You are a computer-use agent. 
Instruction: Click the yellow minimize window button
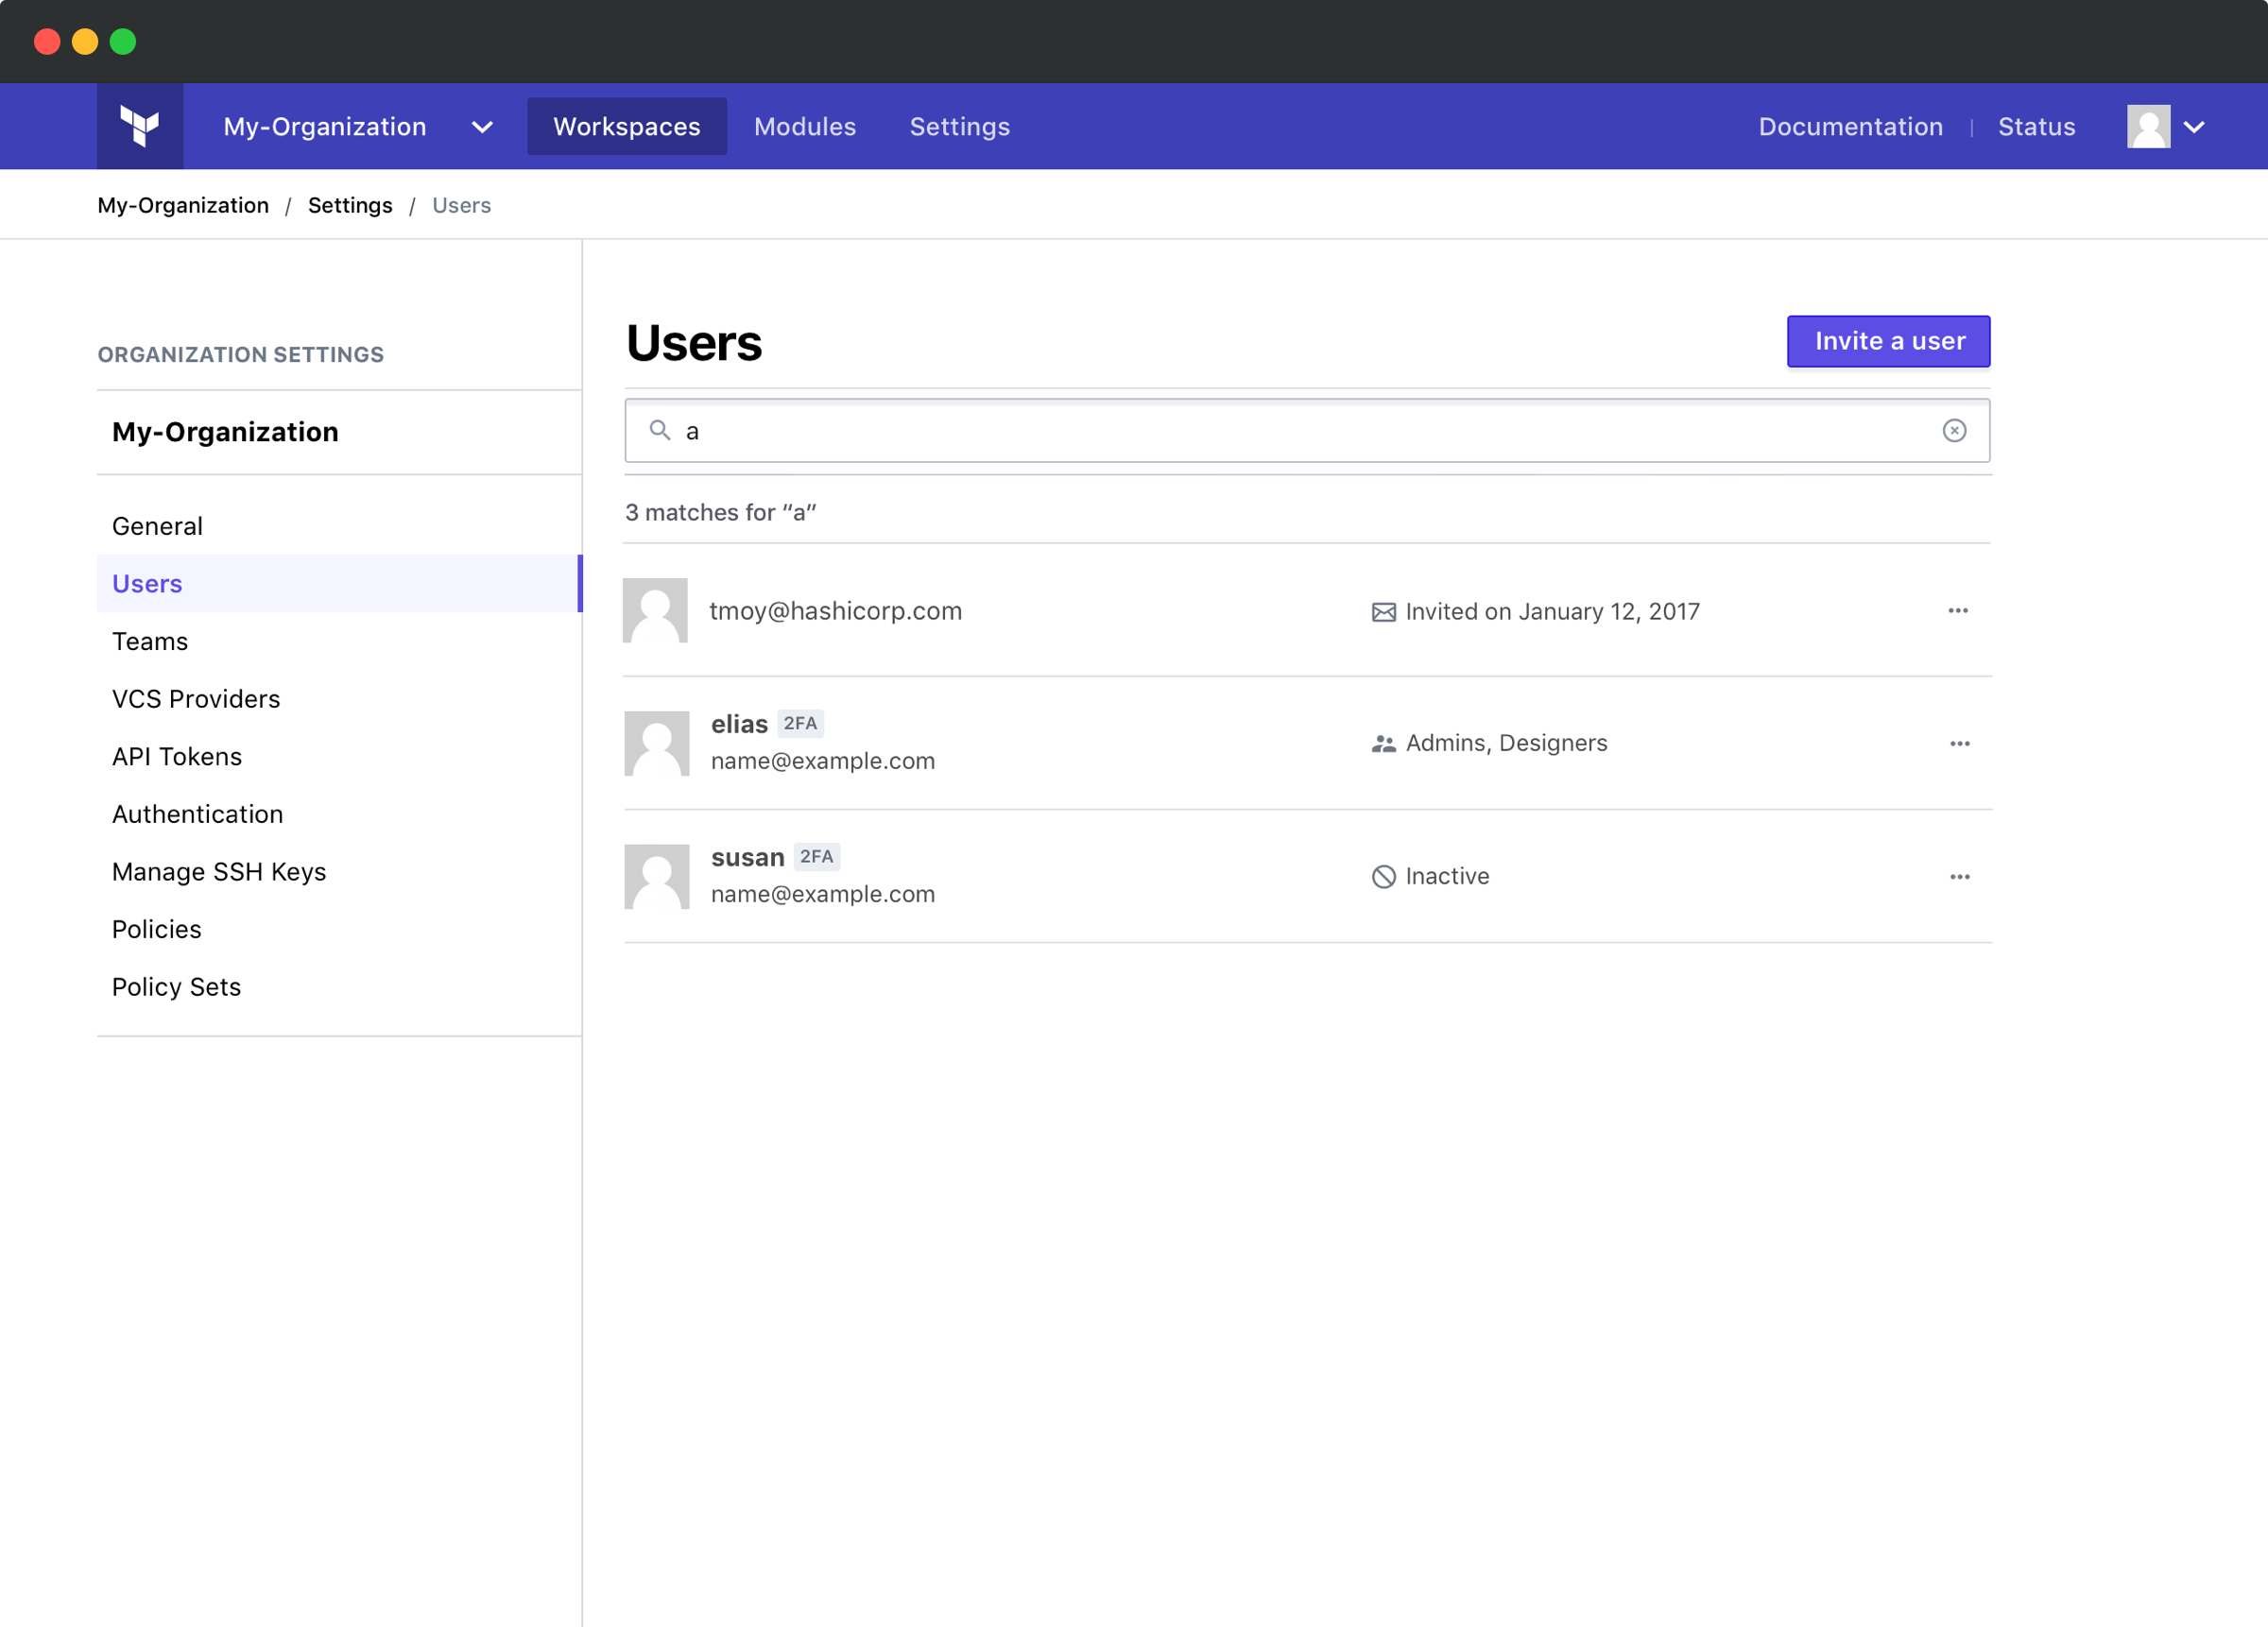[85, 42]
